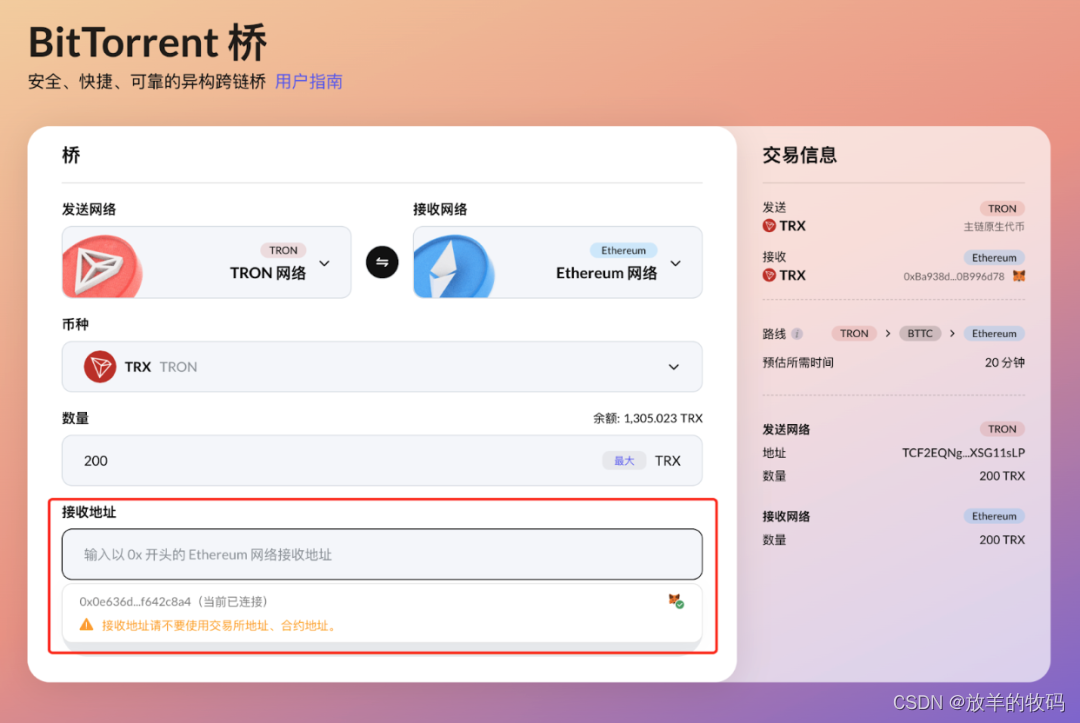This screenshot has width=1080, height=723.
Task: Click the 交易信息 heading
Action: (800, 155)
